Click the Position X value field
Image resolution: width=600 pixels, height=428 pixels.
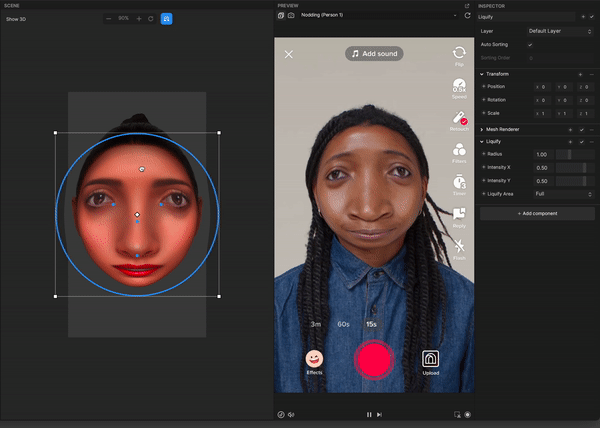coord(542,87)
